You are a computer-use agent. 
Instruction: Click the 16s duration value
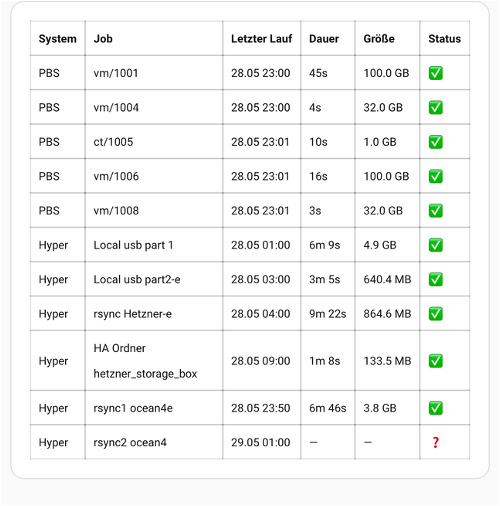[x=318, y=176]
